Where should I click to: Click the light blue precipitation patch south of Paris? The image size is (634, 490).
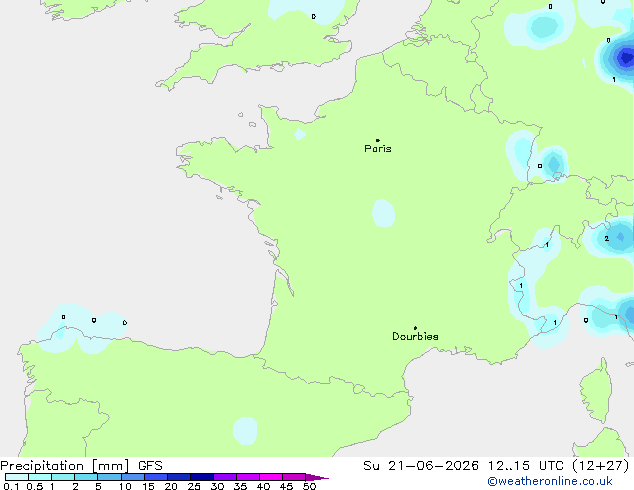click(x=383, y=213)
